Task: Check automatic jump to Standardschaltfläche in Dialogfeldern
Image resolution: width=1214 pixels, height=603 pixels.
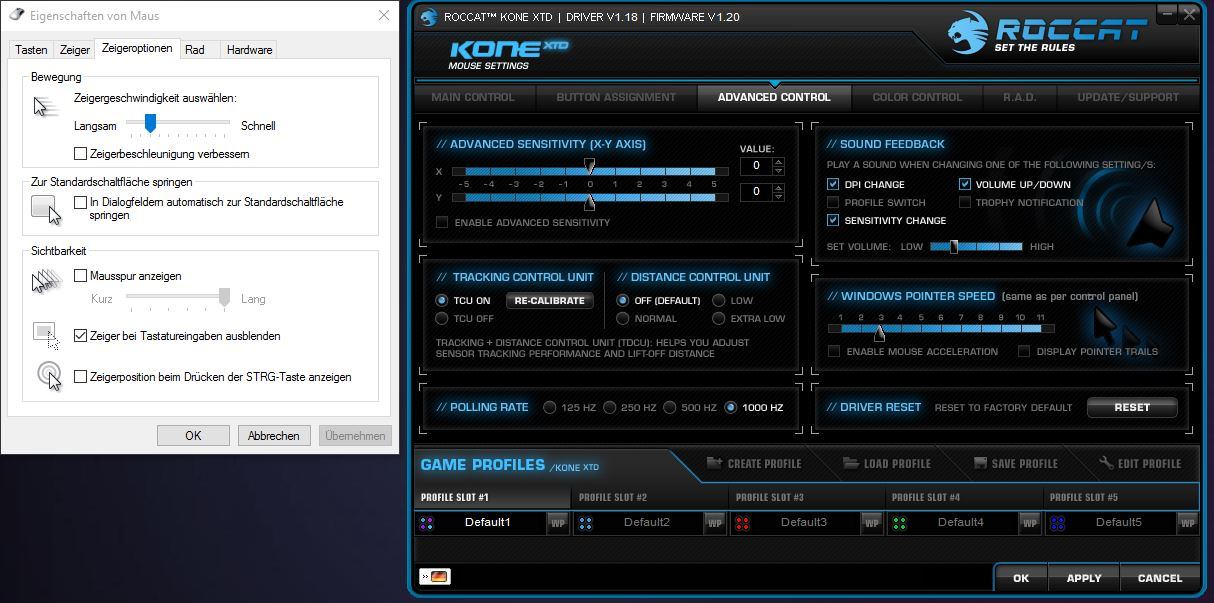Action: [81, 202]
